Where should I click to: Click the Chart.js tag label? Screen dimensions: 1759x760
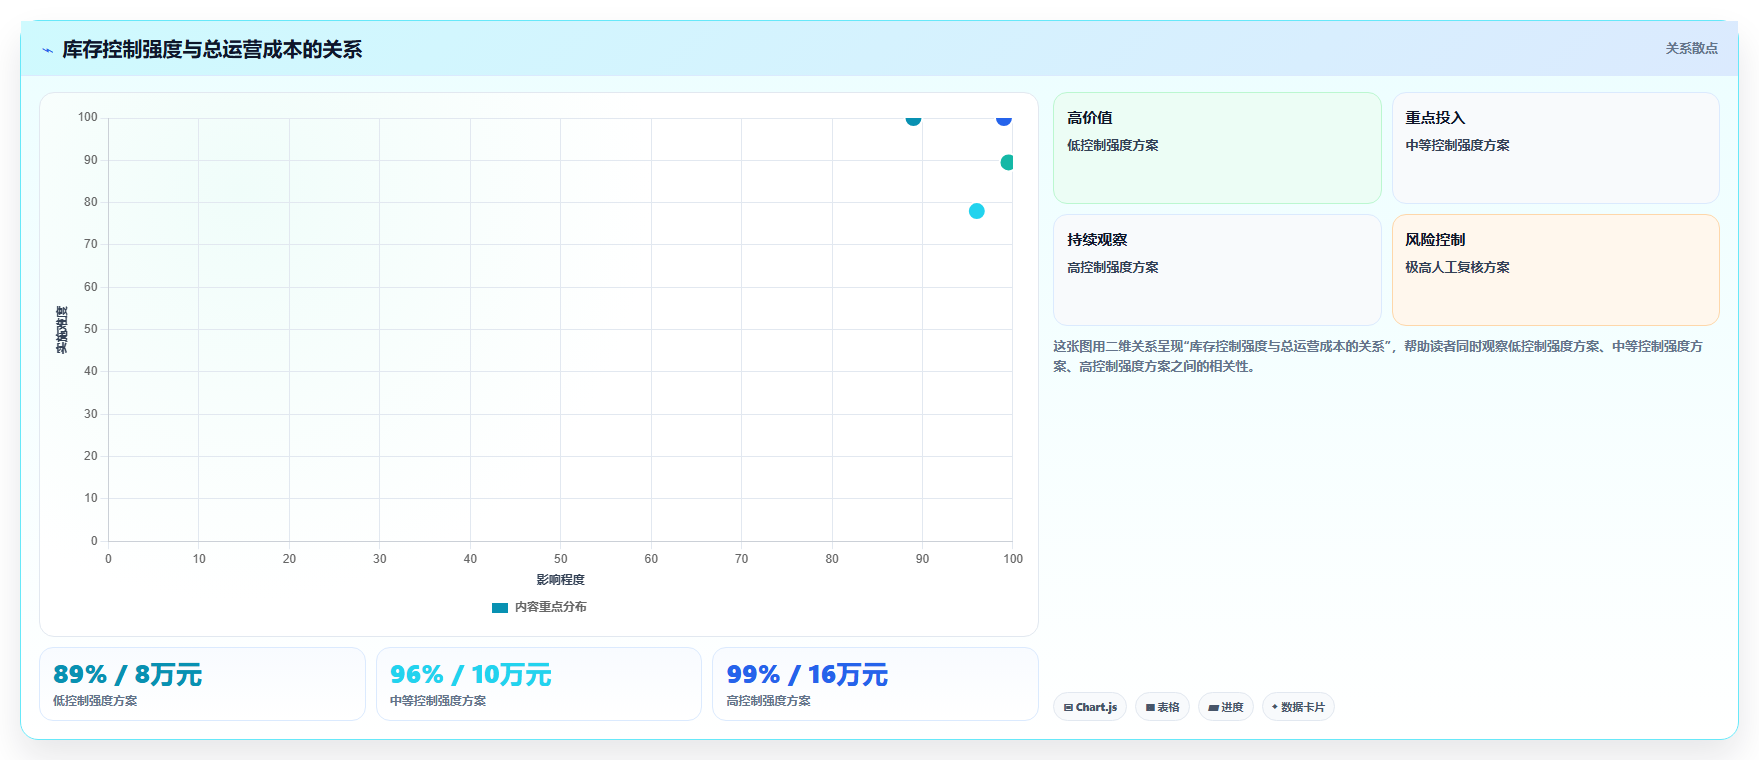[1096, 707]
